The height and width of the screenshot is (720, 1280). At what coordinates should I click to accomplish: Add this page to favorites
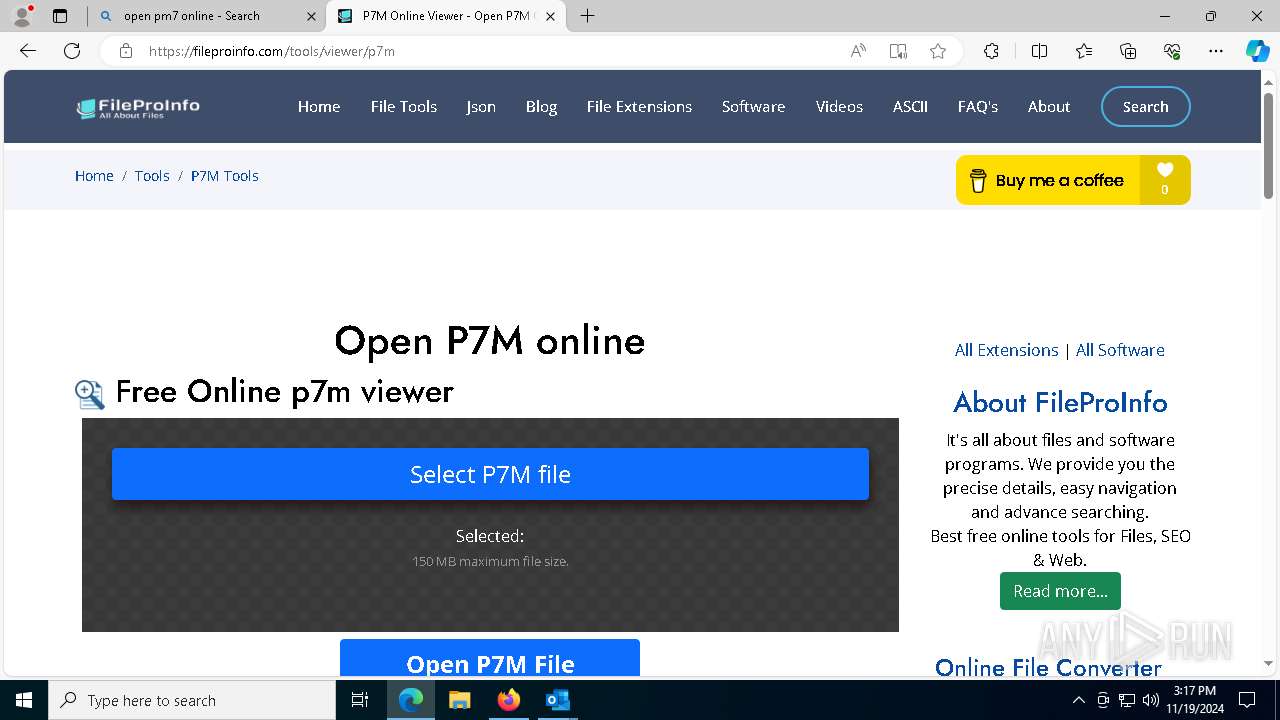[x=938, y=51]
